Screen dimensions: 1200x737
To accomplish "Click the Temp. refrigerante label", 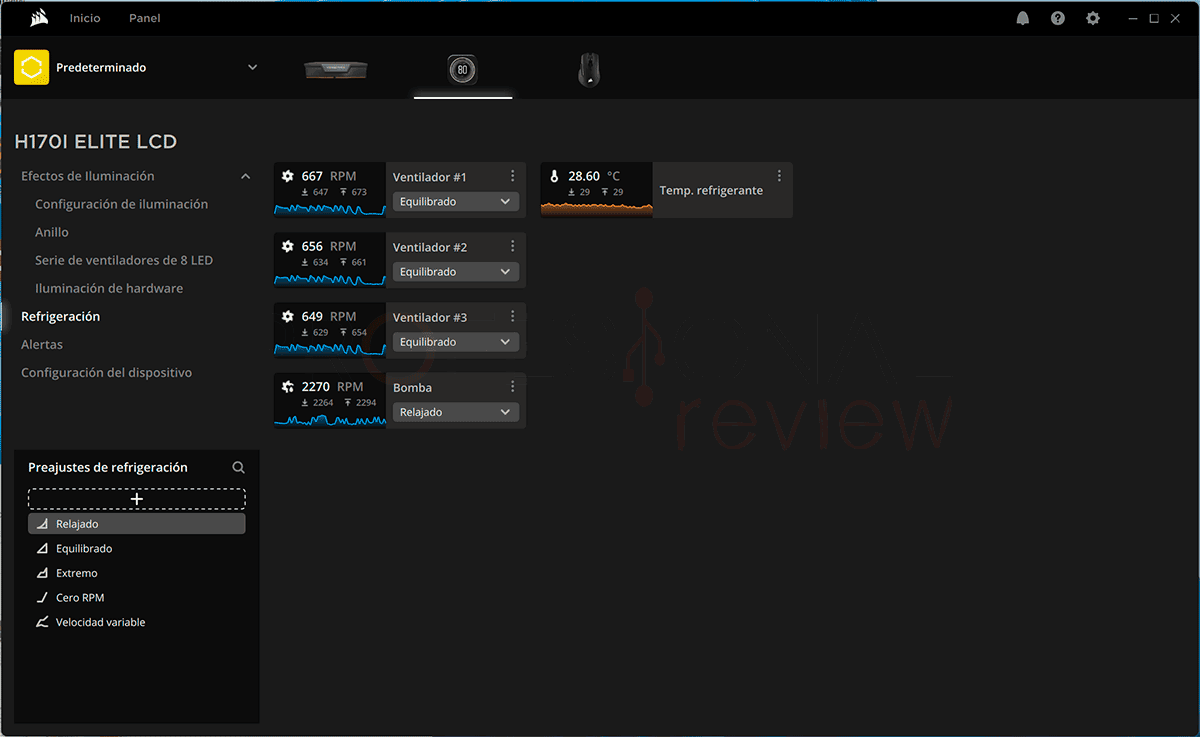I will pos(711,190).
